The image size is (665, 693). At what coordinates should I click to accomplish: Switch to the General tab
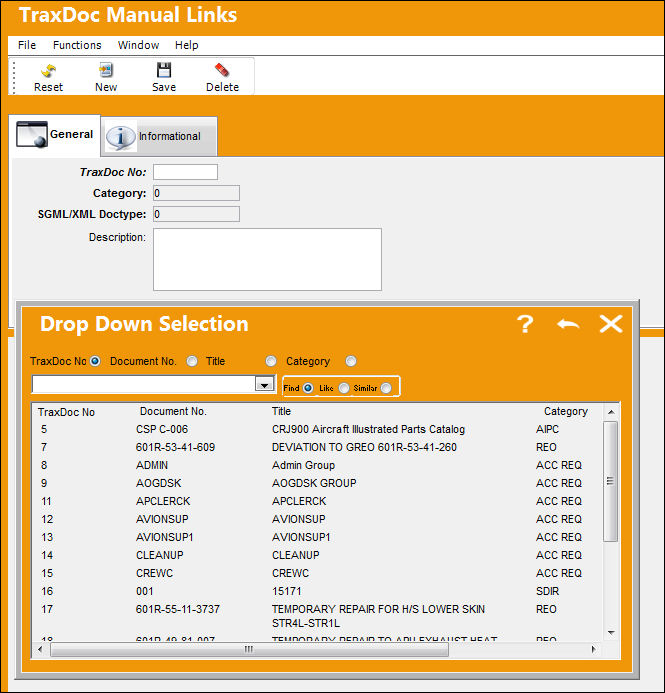(54, 135)
